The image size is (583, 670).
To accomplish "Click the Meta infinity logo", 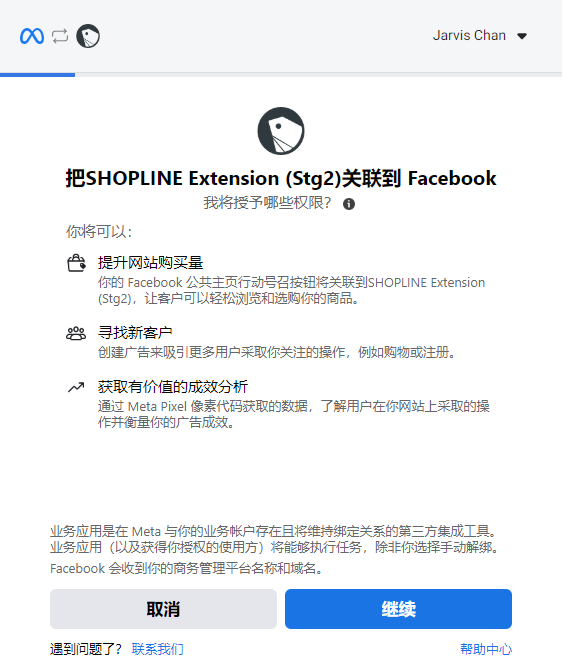I will pyautogui.click(x=32, y=36).
